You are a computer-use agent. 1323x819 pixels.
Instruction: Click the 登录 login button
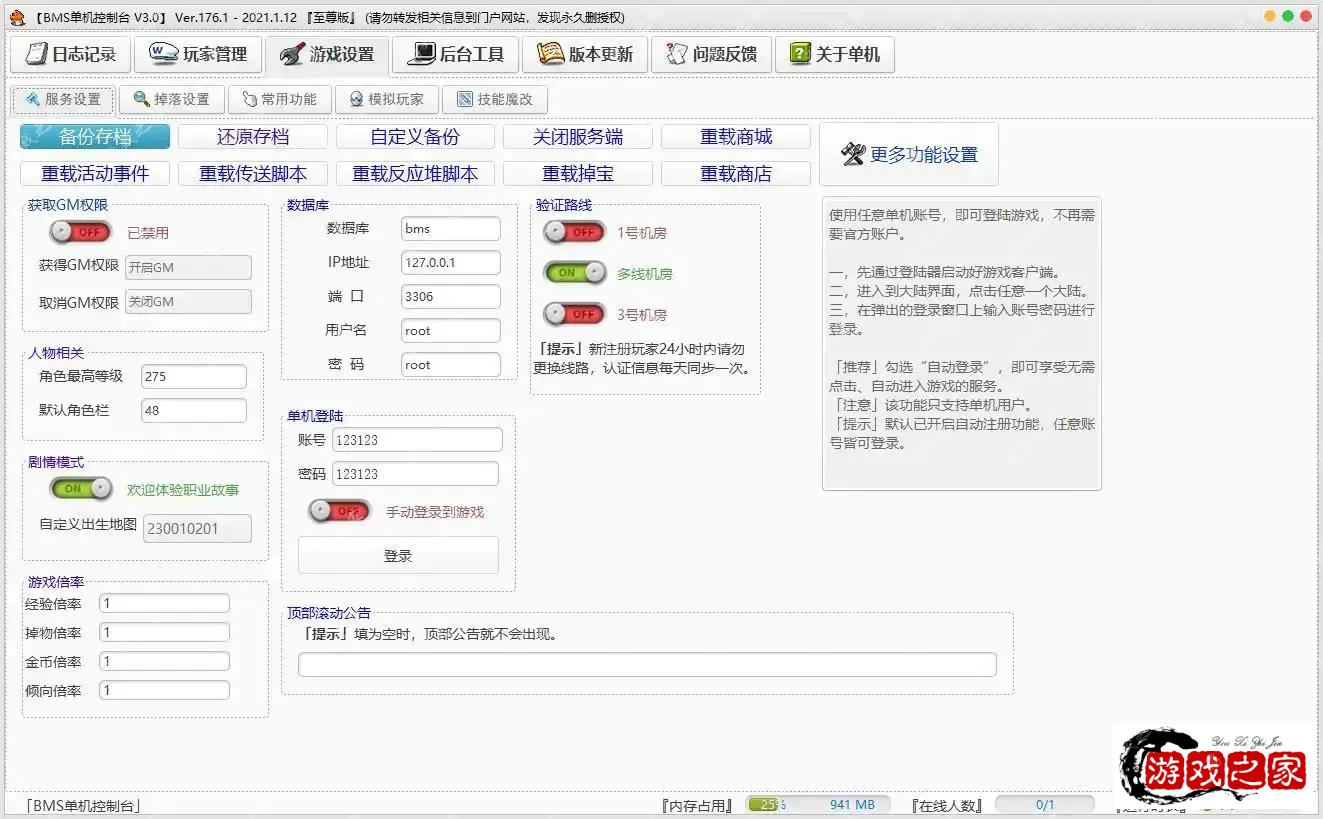coord(397,553)
